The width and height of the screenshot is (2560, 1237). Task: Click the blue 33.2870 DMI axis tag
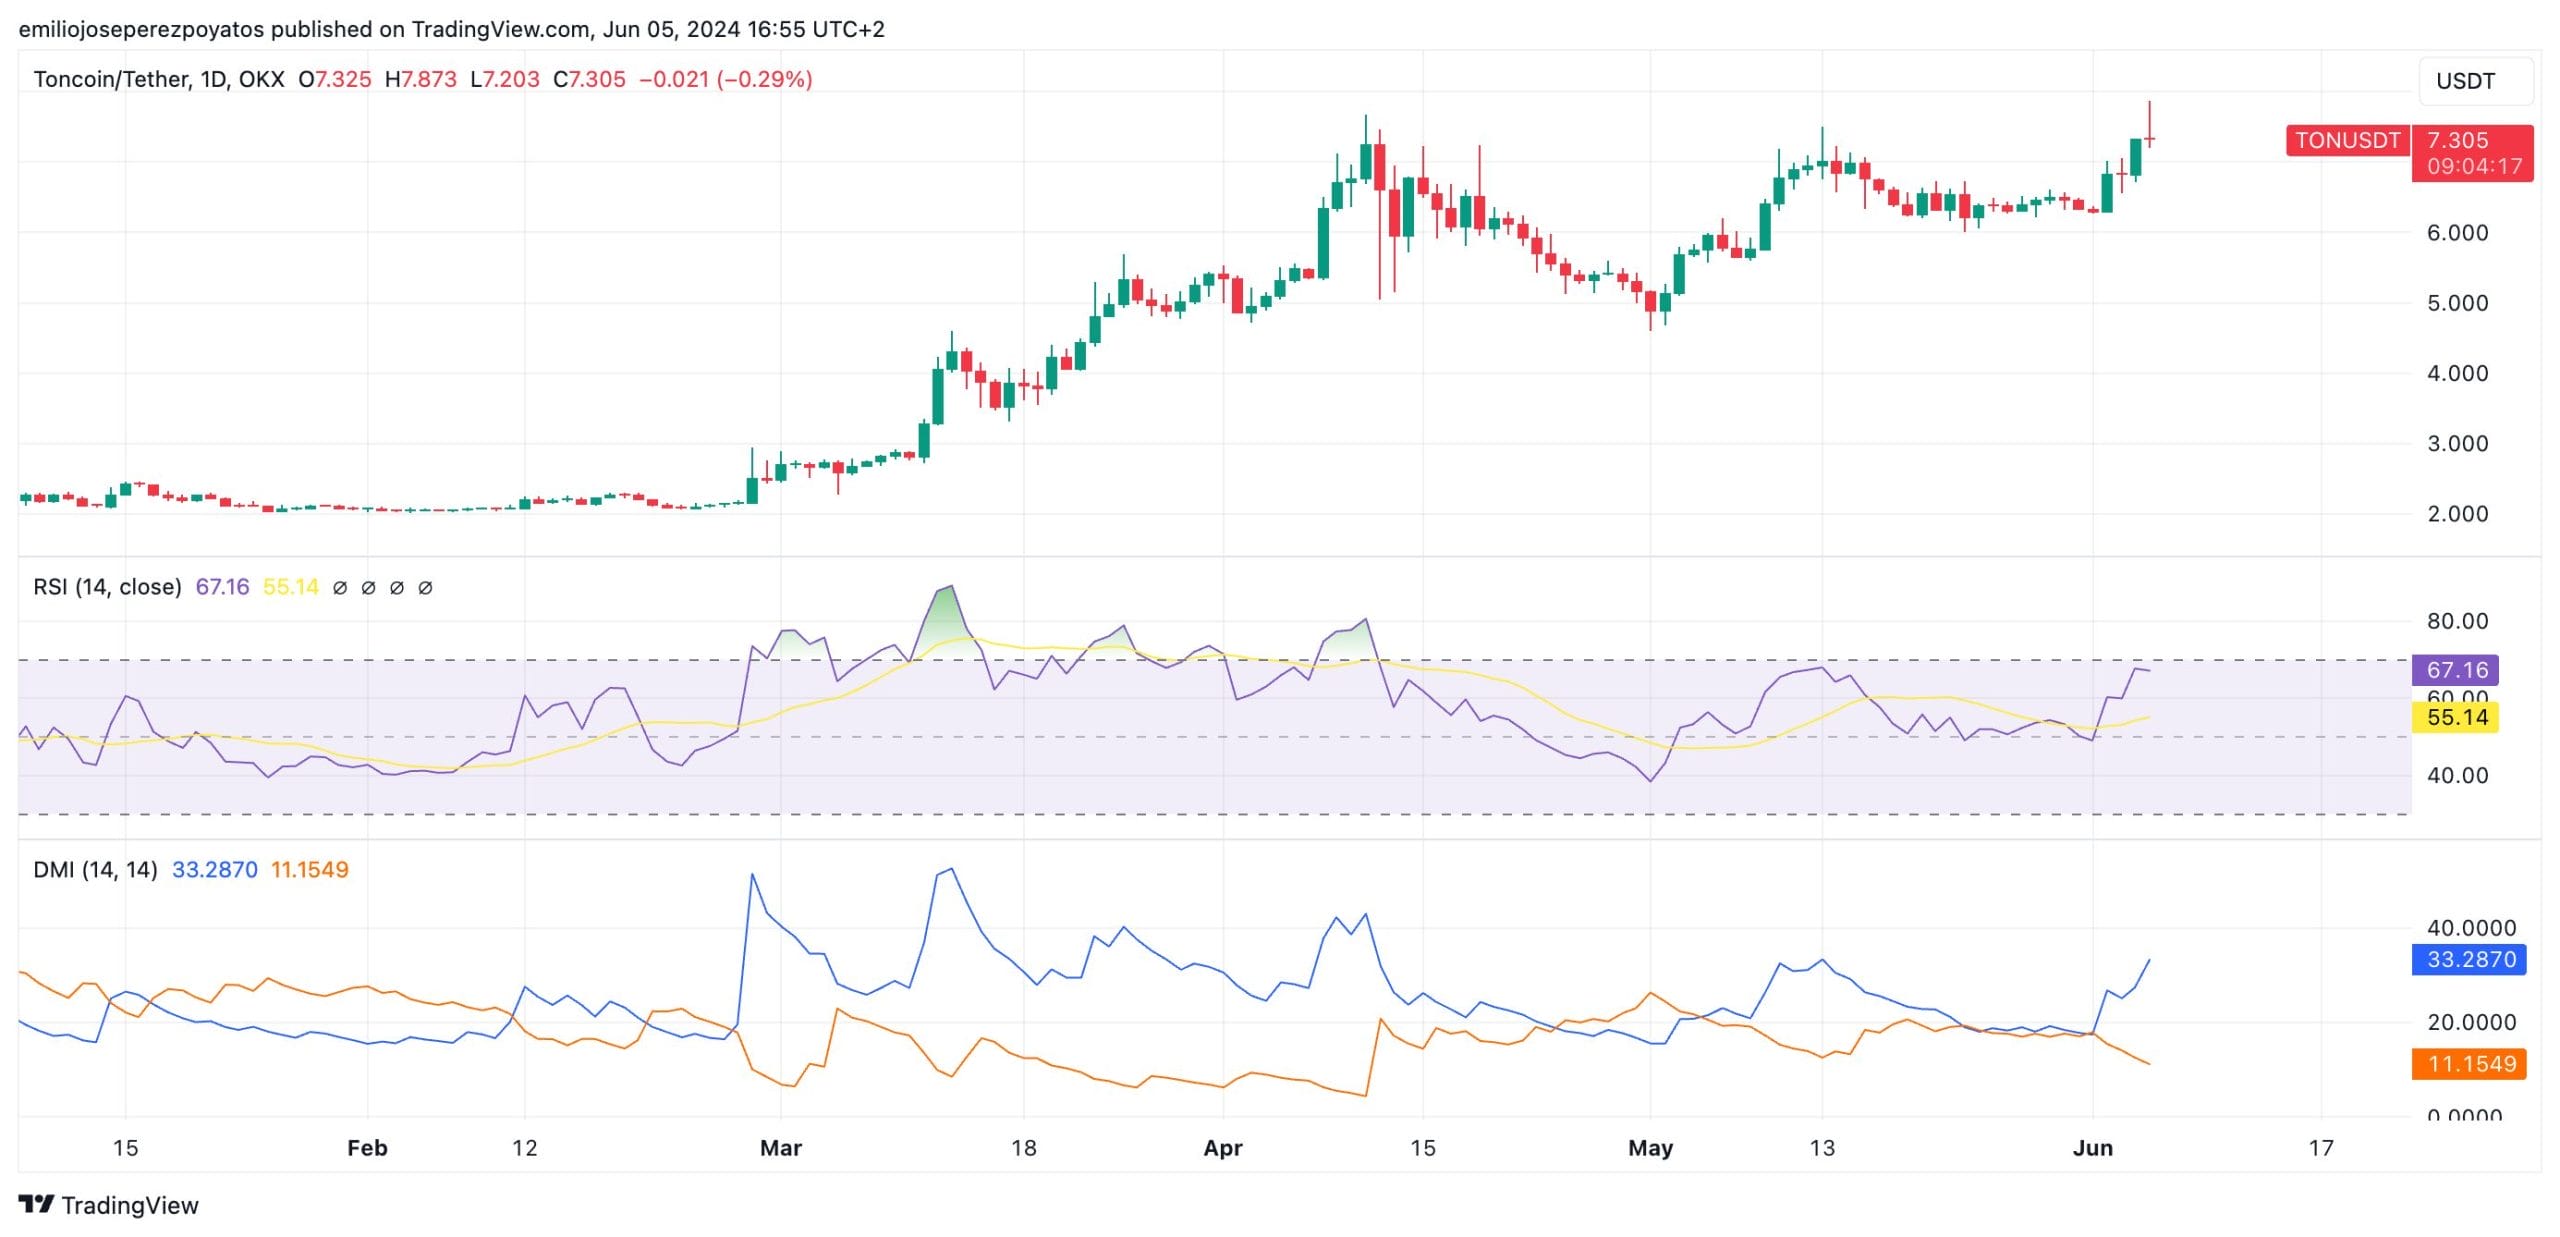2469,959
